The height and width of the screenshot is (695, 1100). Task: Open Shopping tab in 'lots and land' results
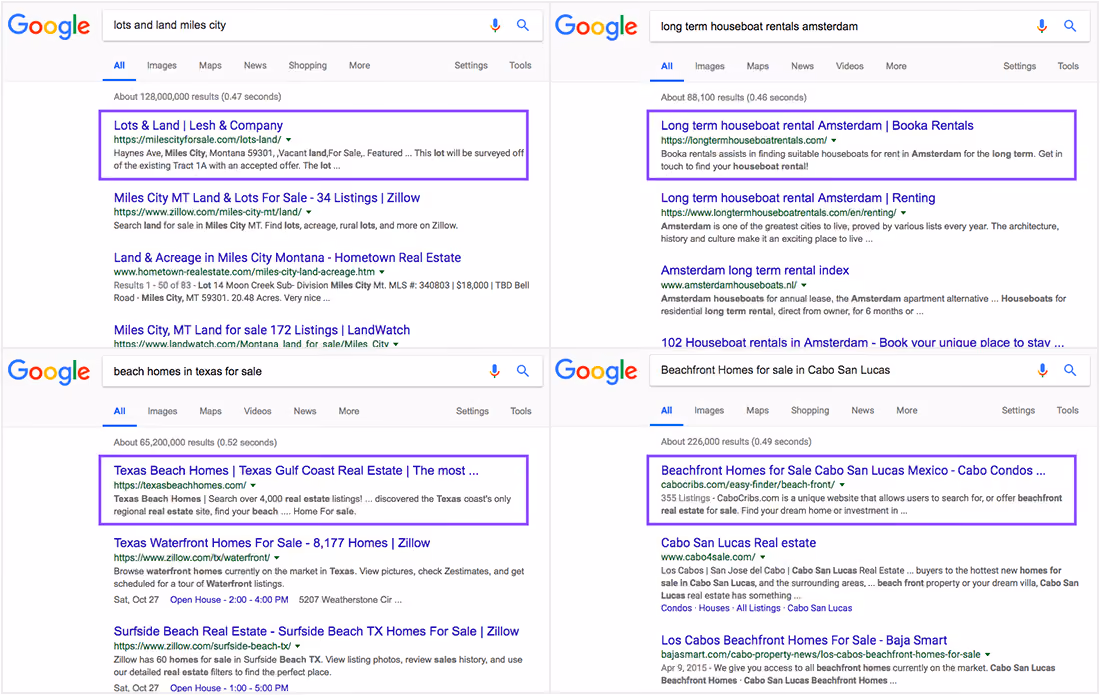[307, 65]
